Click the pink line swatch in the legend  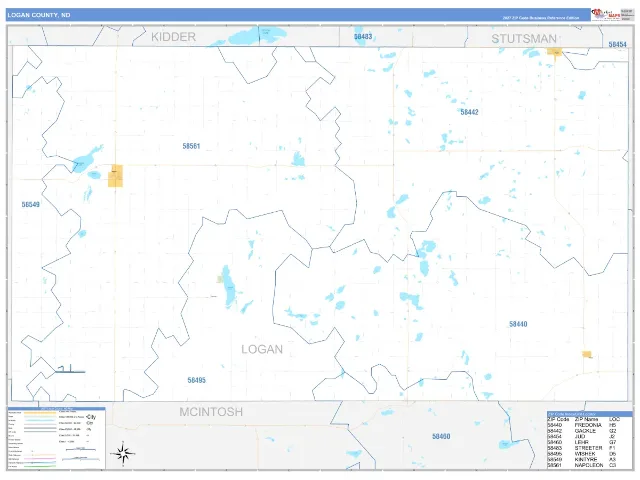(40, 459)
